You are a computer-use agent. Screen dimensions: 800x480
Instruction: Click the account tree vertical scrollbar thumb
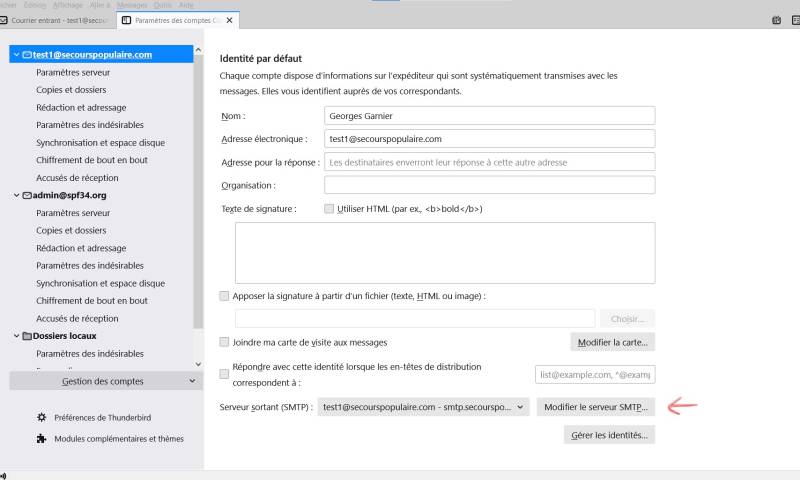pyautogui.click(x=198, y=191)
